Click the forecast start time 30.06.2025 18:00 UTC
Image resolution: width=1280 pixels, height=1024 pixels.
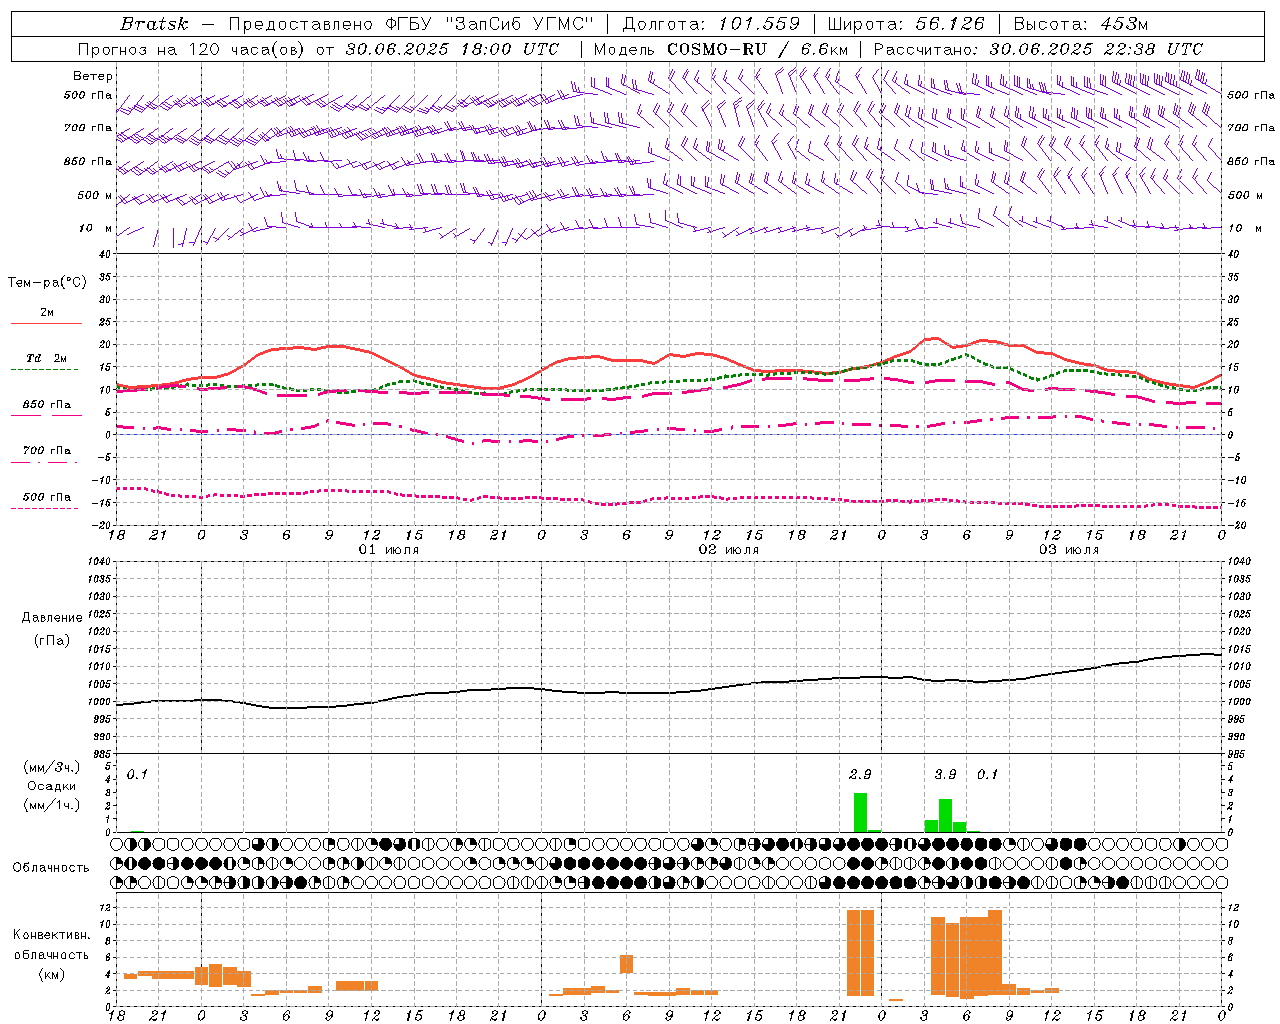tap(452, 49)
